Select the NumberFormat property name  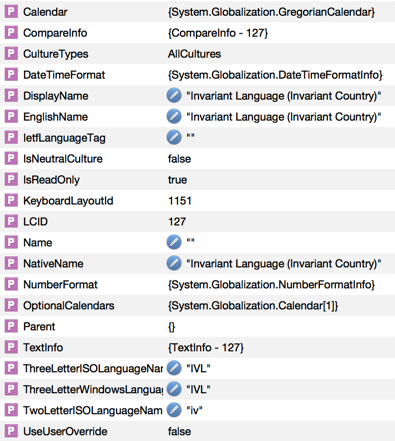[60, 285]
